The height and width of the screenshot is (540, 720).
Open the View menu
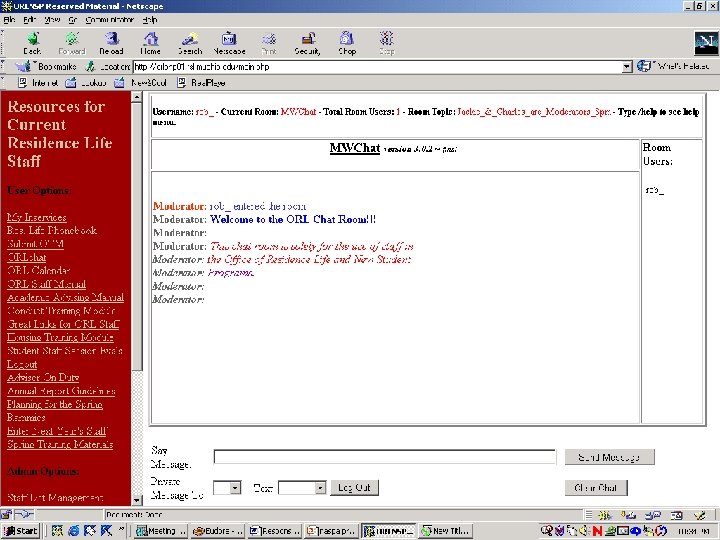coord(52,20)
